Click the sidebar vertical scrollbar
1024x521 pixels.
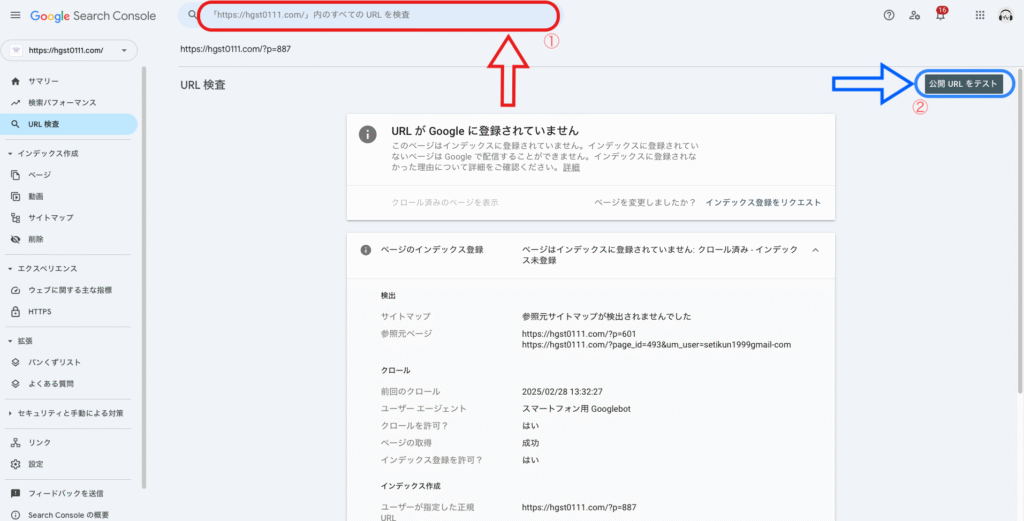coord(144,277)
